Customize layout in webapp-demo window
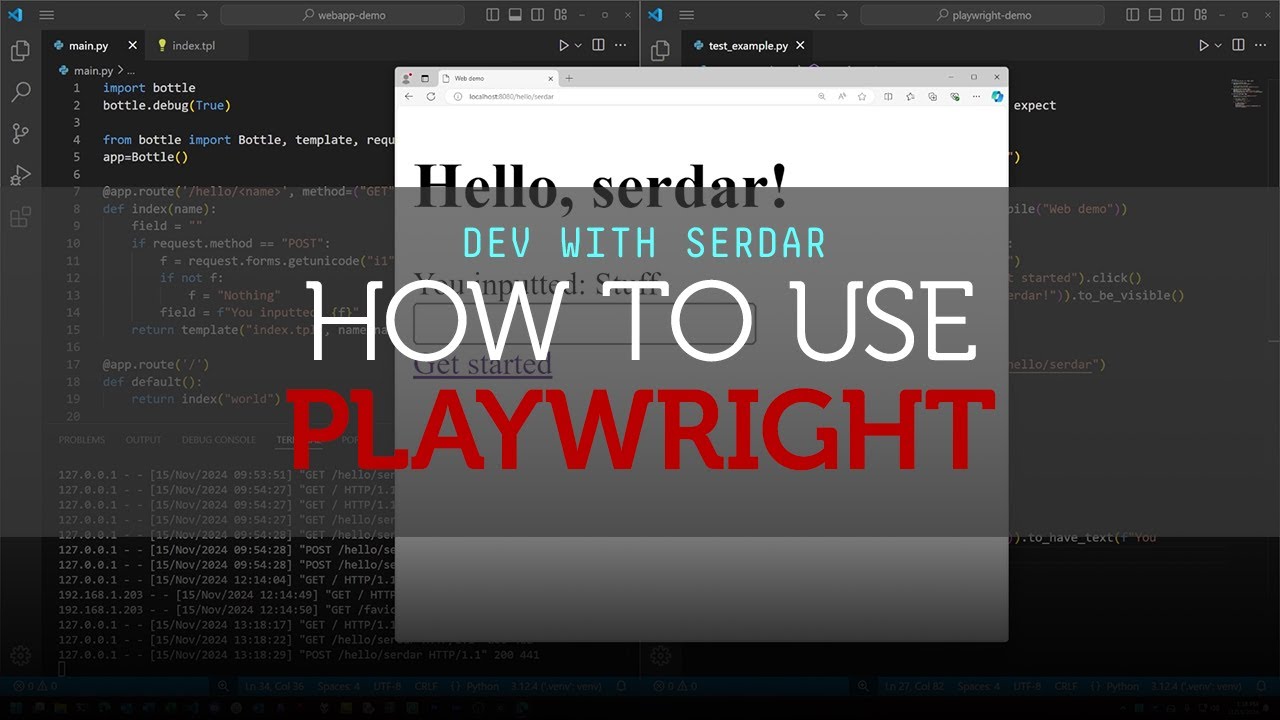 pyautogui.click(x=561, y=15)
